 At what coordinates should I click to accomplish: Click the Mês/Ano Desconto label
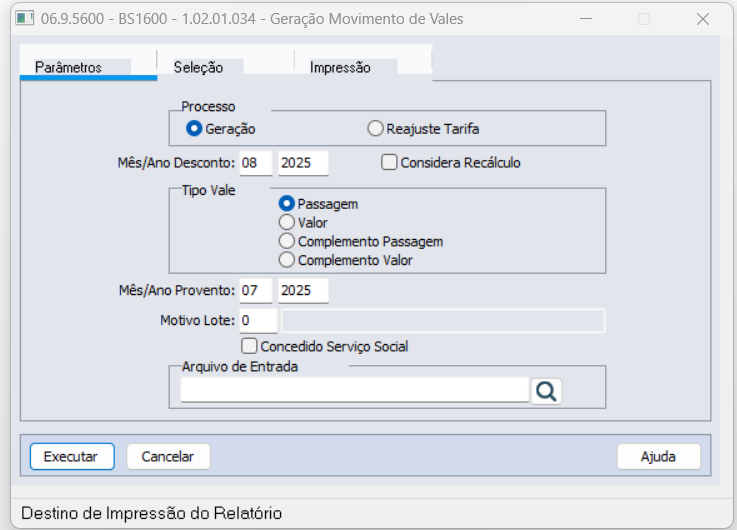tap(176, 163)
